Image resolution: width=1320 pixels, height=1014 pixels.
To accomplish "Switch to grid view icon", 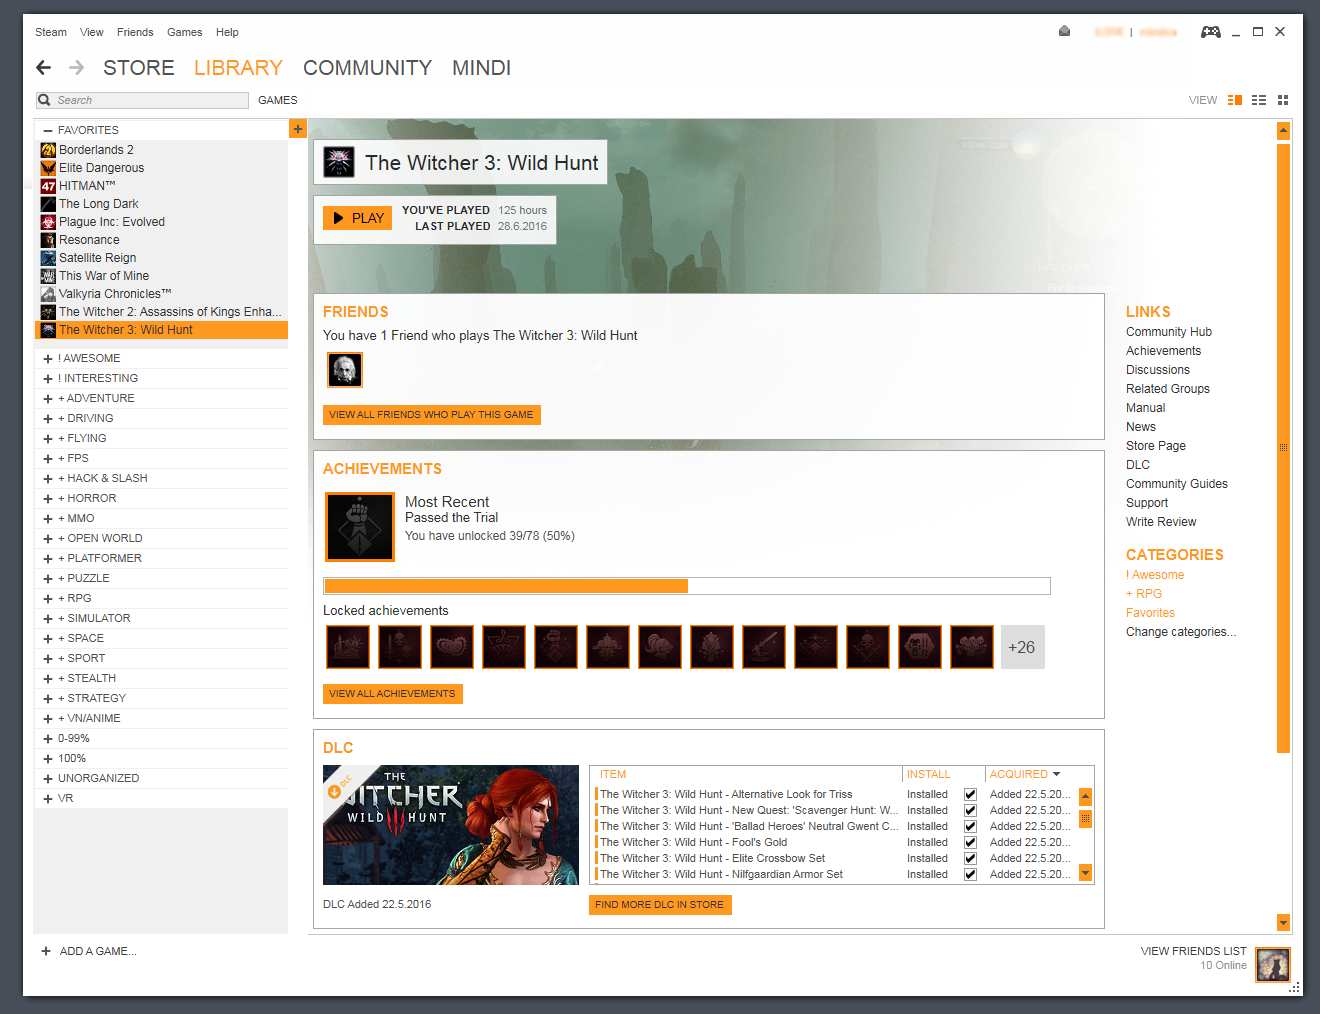I will click(1283, 100).
